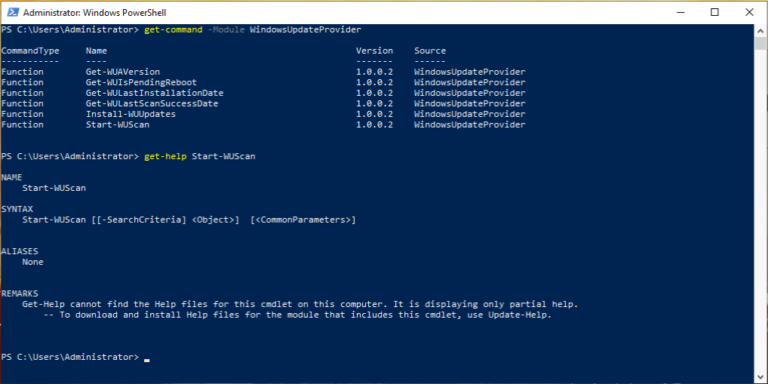Click the Install-WUUpdates function name

[x=130, y=114]
